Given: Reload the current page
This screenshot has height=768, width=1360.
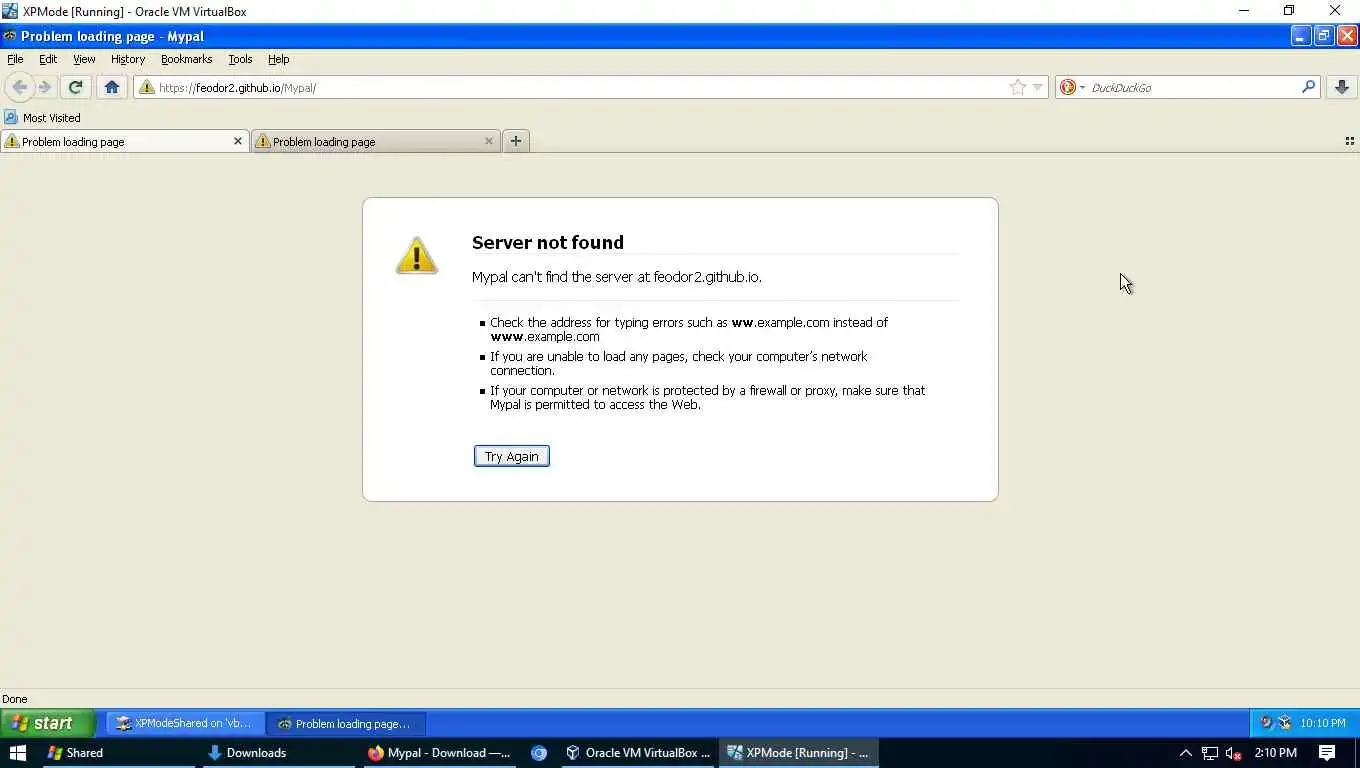Looking at the screenshot, I should click(x=75, y=87).
